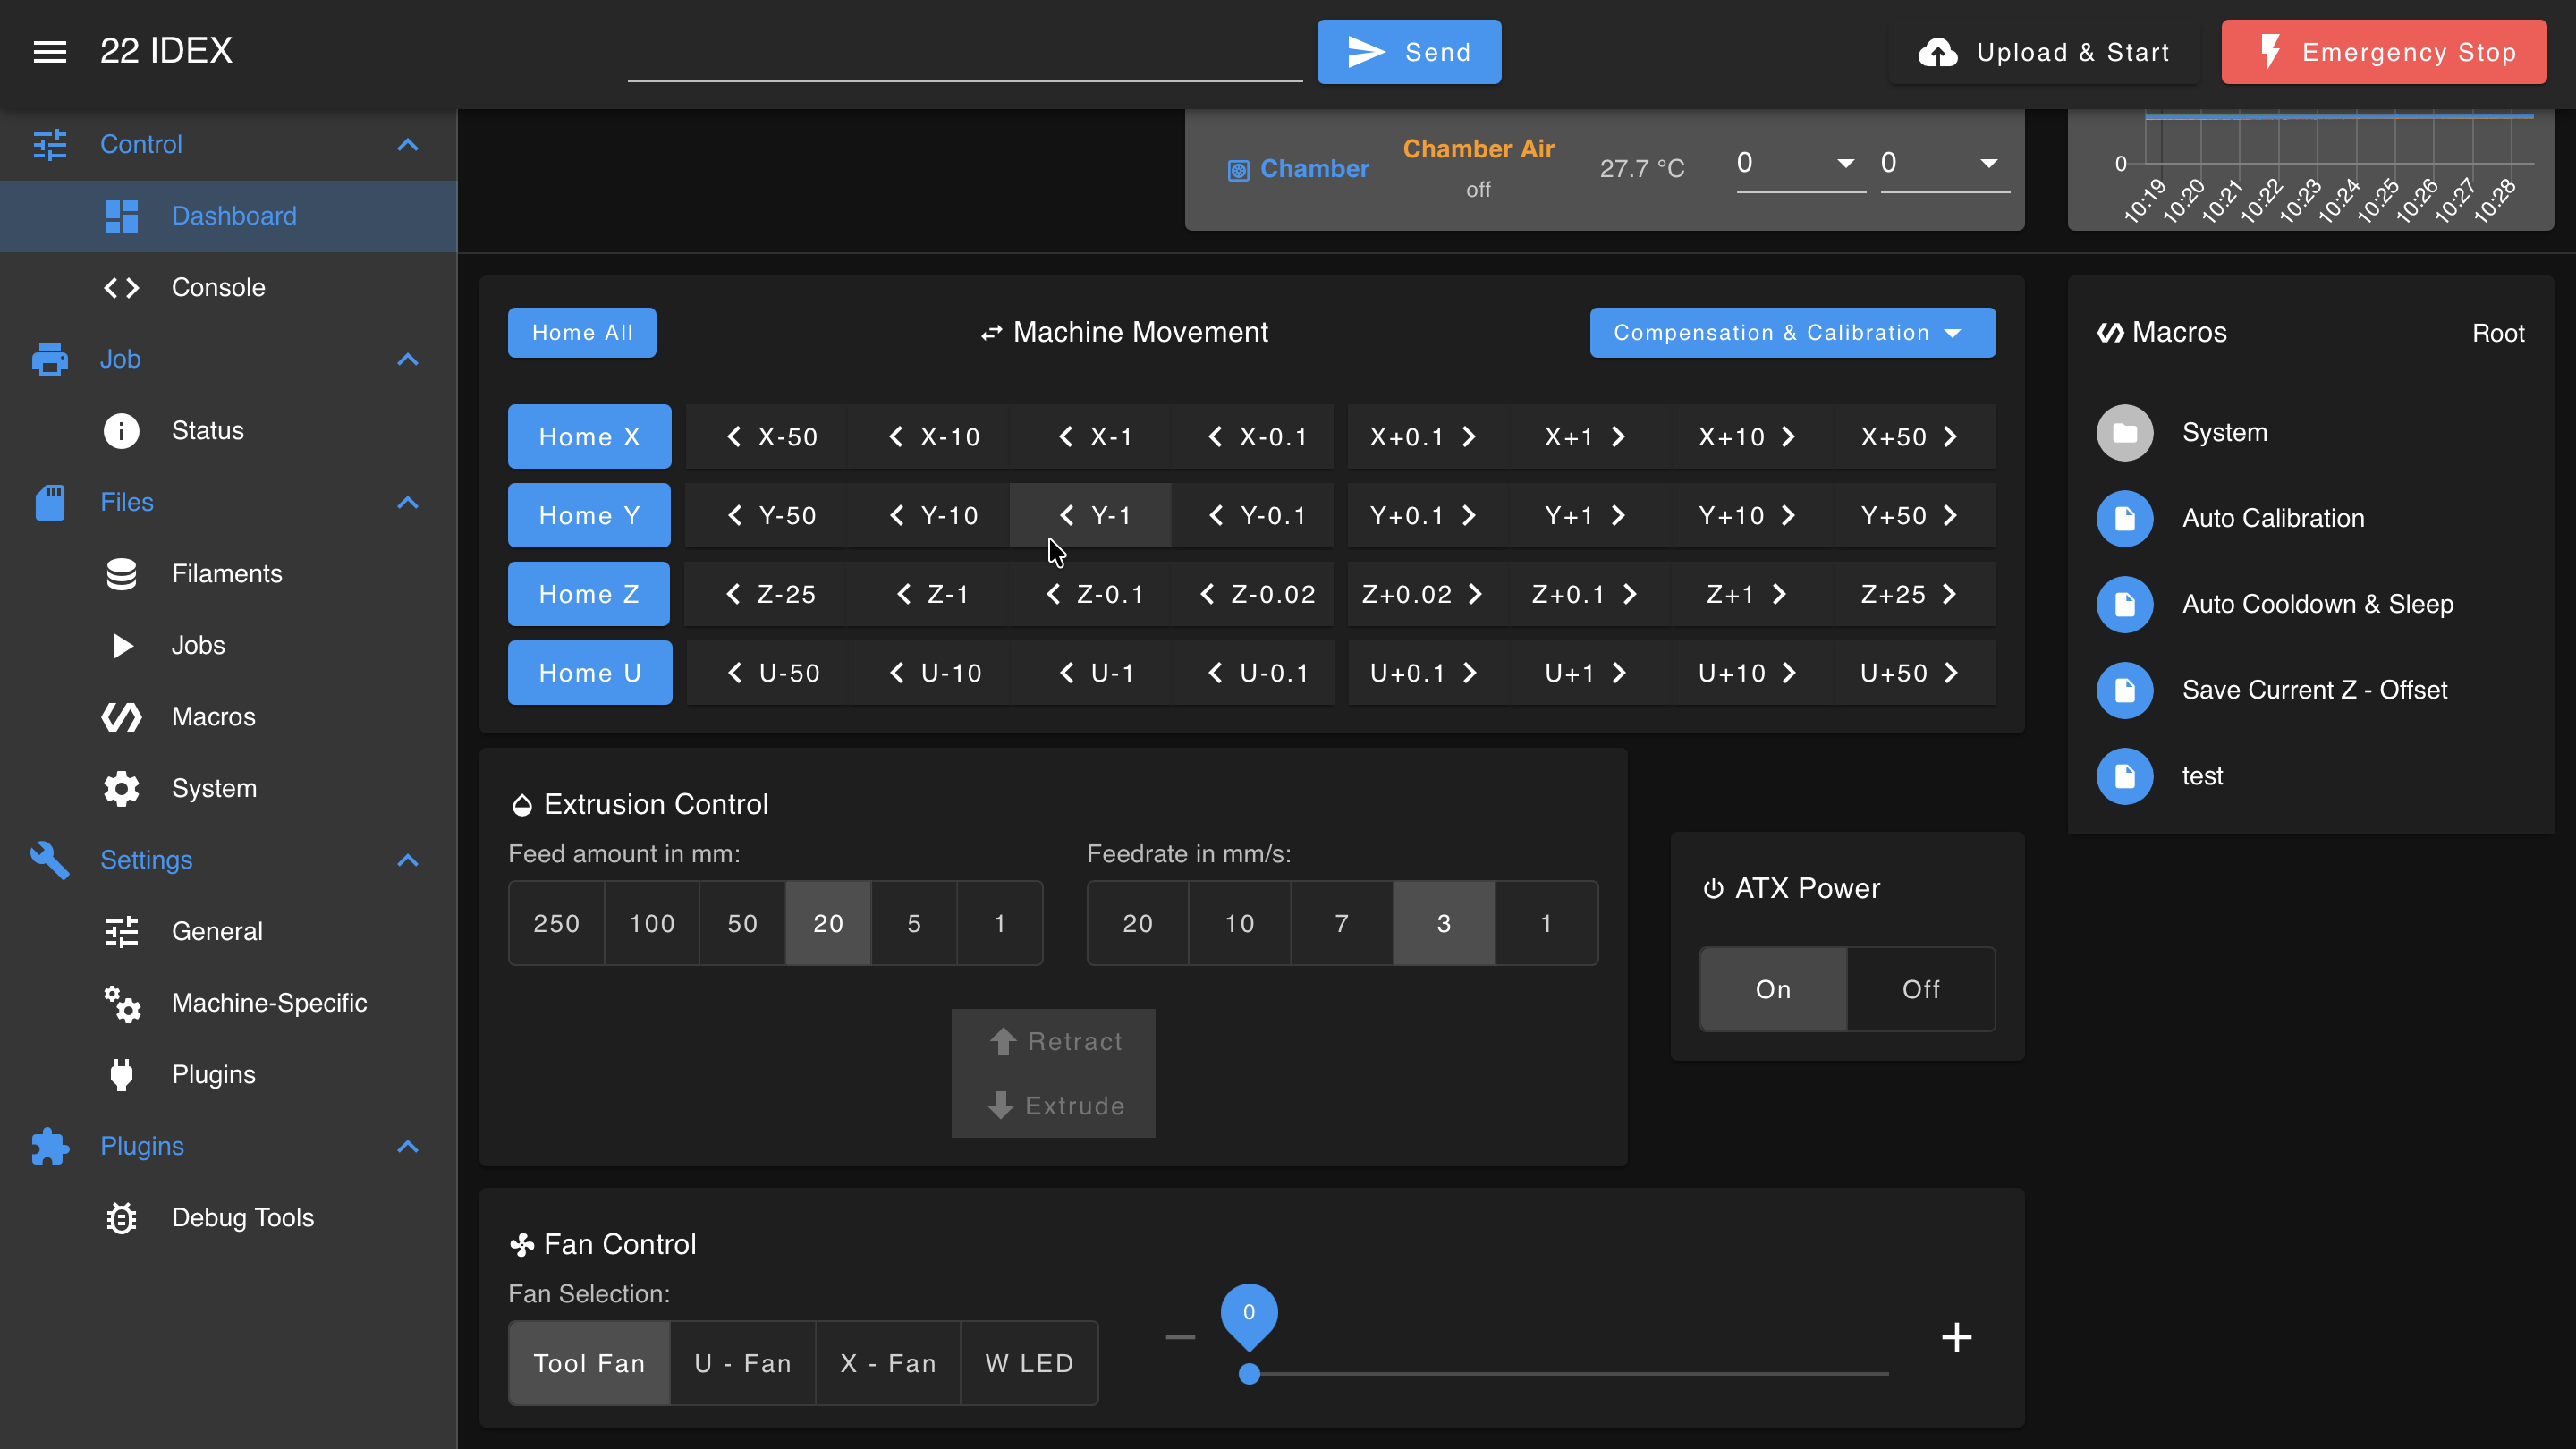Select feedrate 7 mm/s

tap(1342, 924)
